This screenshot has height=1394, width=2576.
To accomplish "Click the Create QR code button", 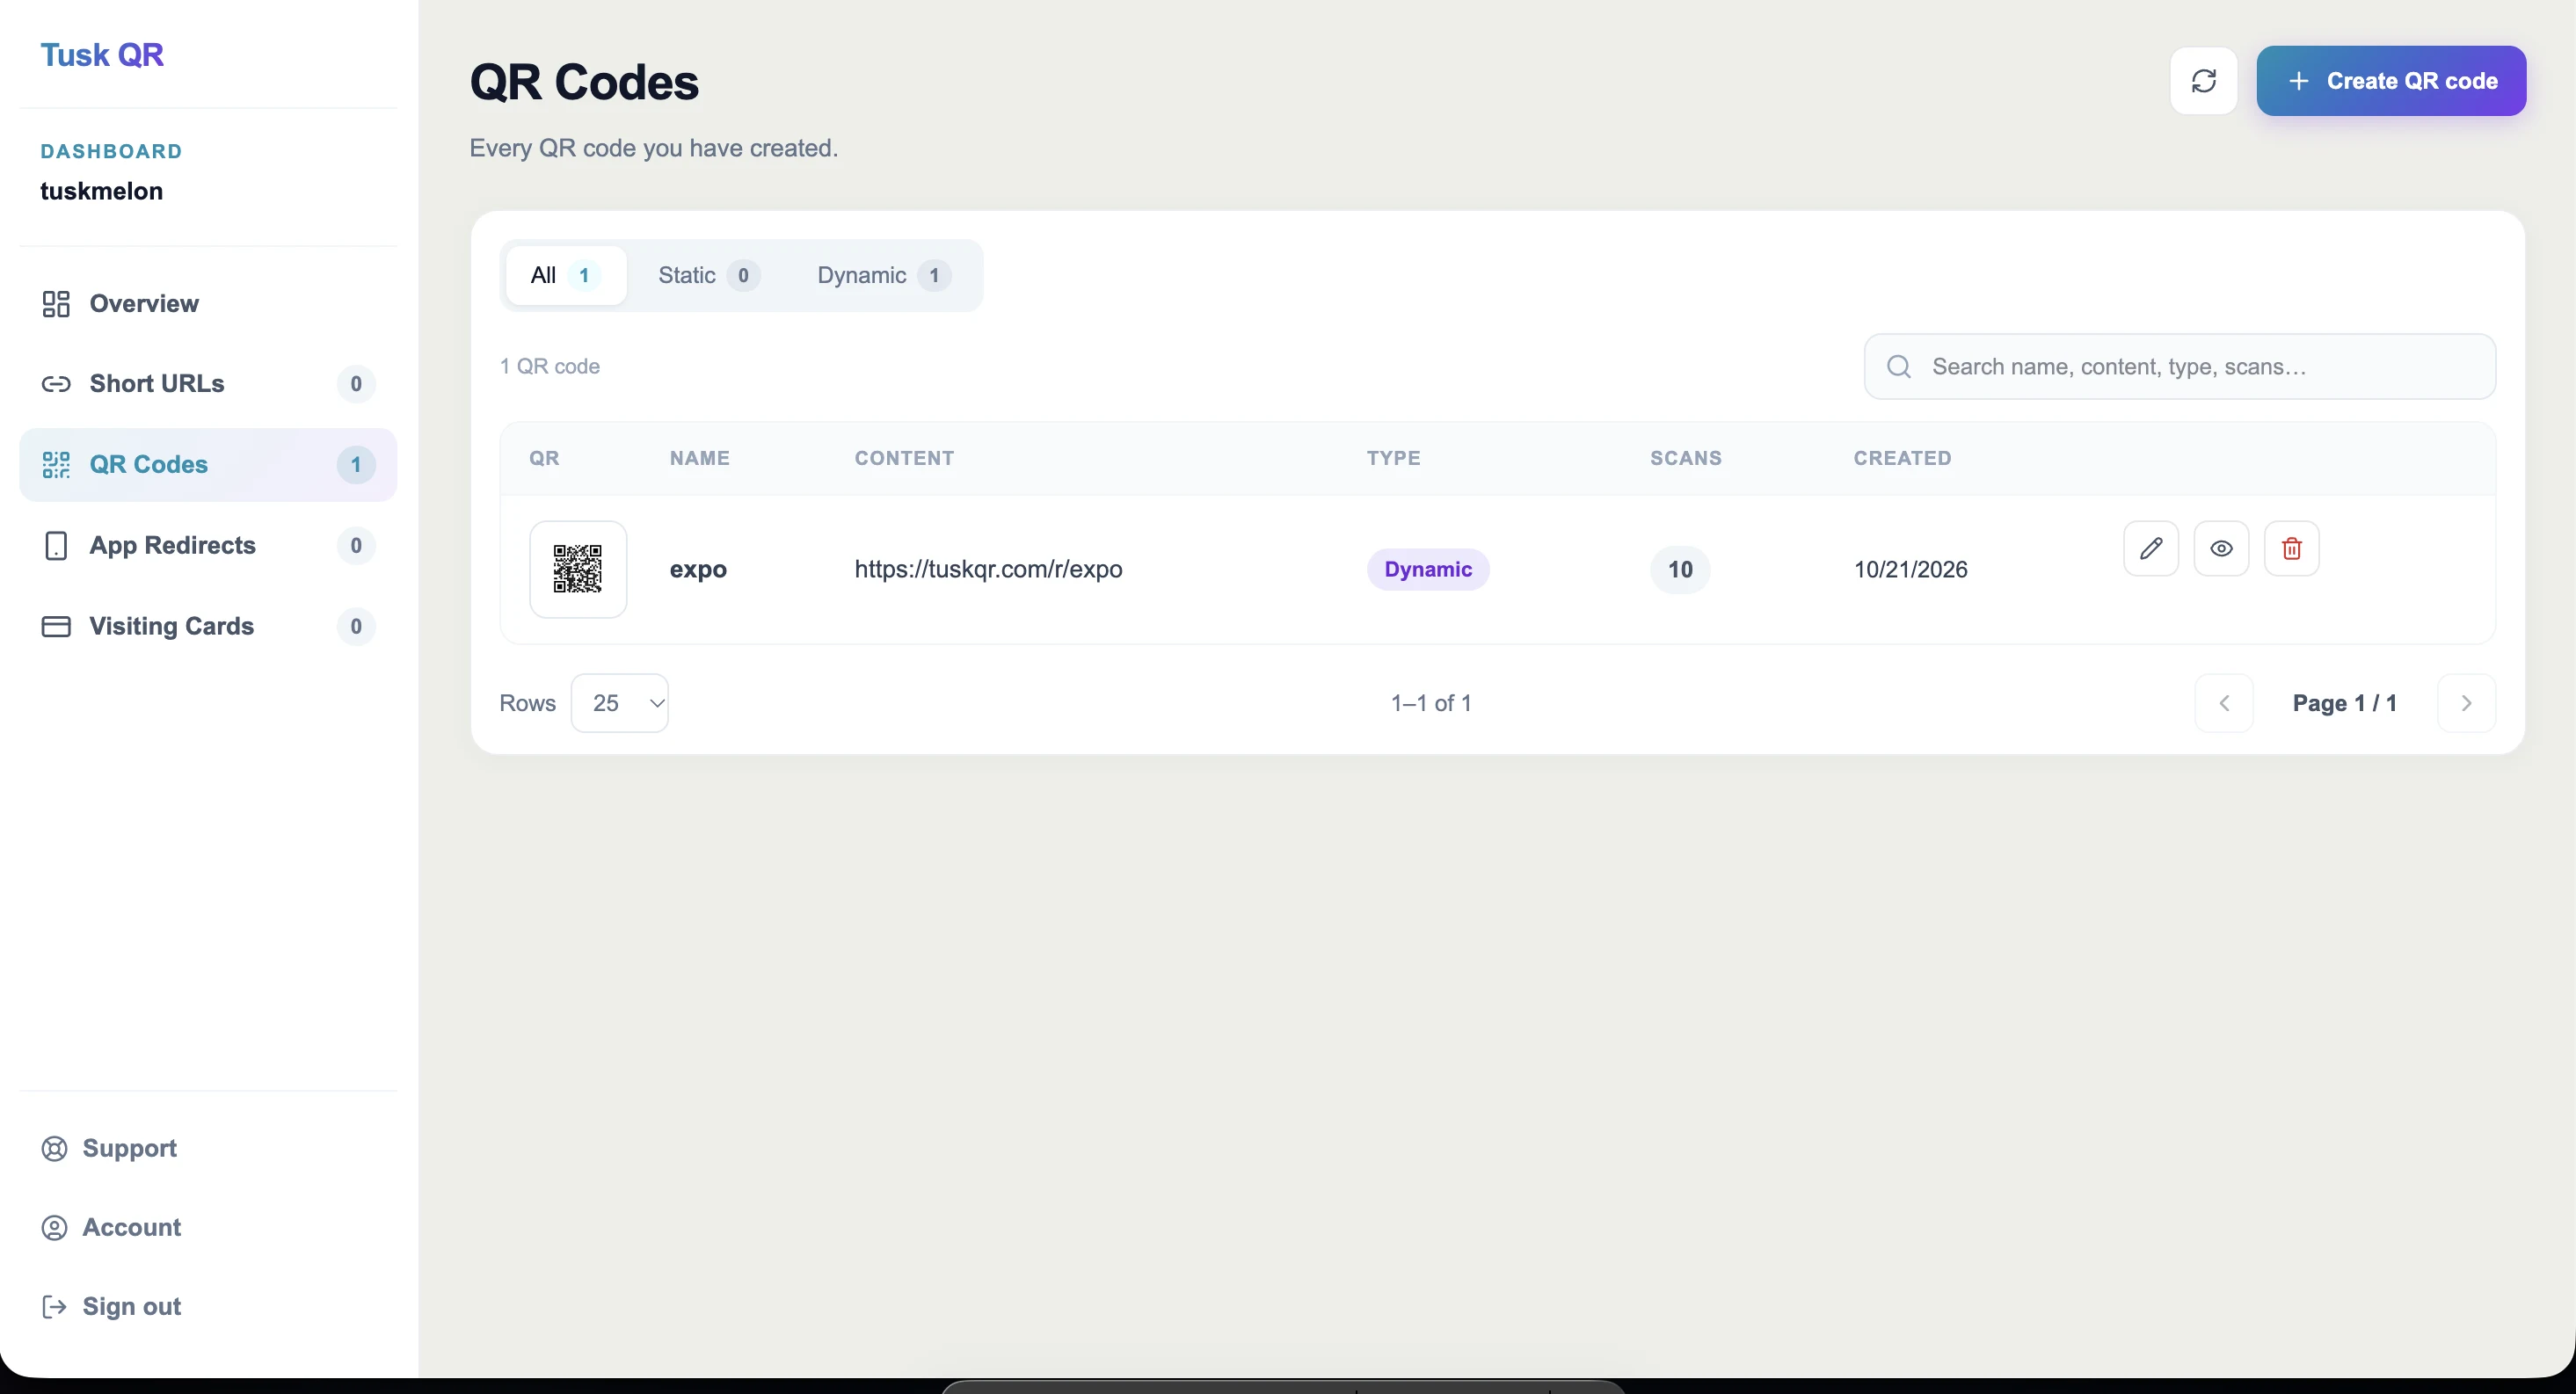I will [2391, 81].
